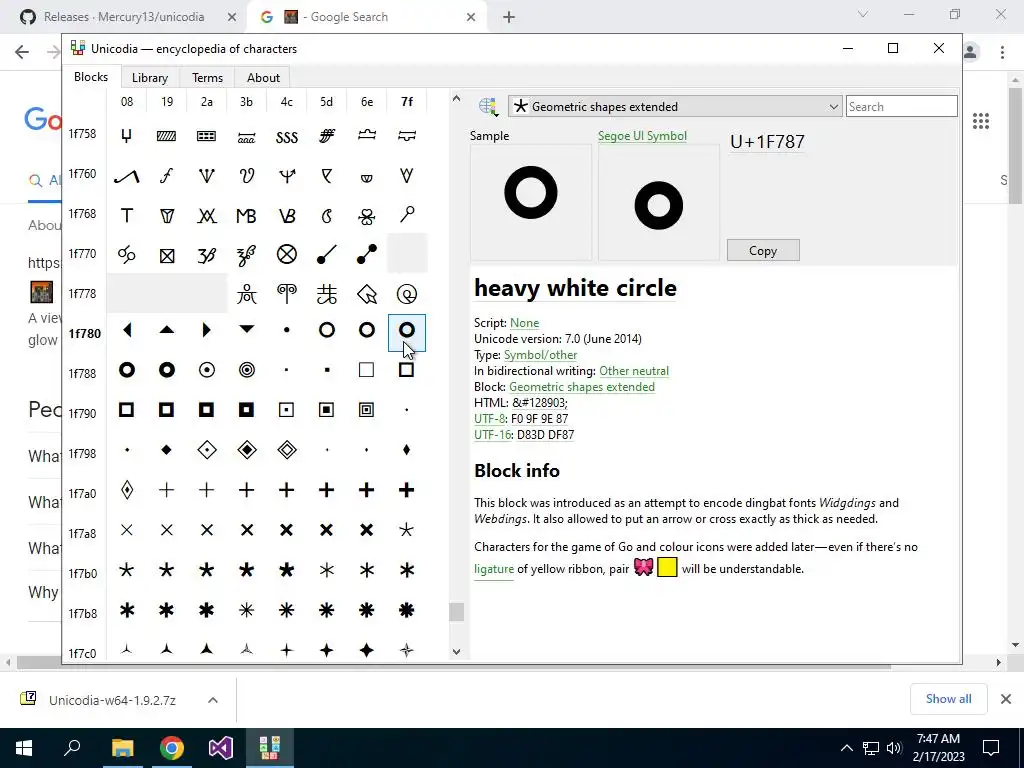Select the first five-spoked asterisk in row 1f7b0
This screenshot has height=768, width=1024.
click(x=127, y=570)
